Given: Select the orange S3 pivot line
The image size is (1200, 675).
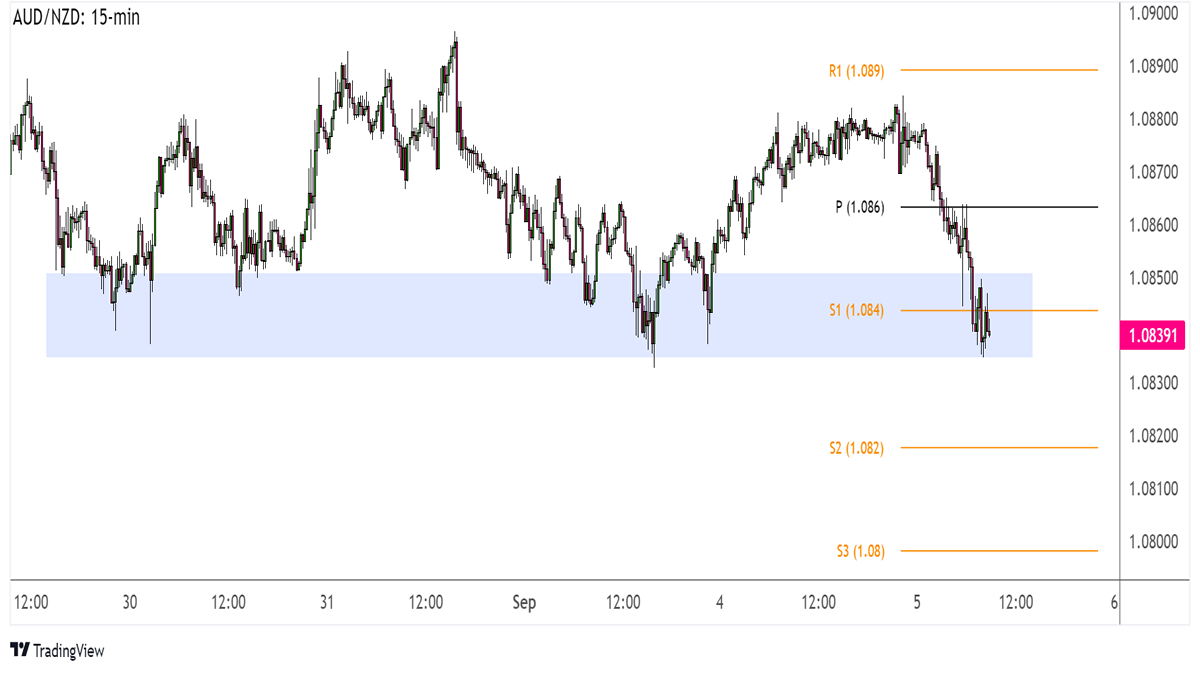Looking at the screenshot, I should pyautogui.click(x=1000, y=551).
